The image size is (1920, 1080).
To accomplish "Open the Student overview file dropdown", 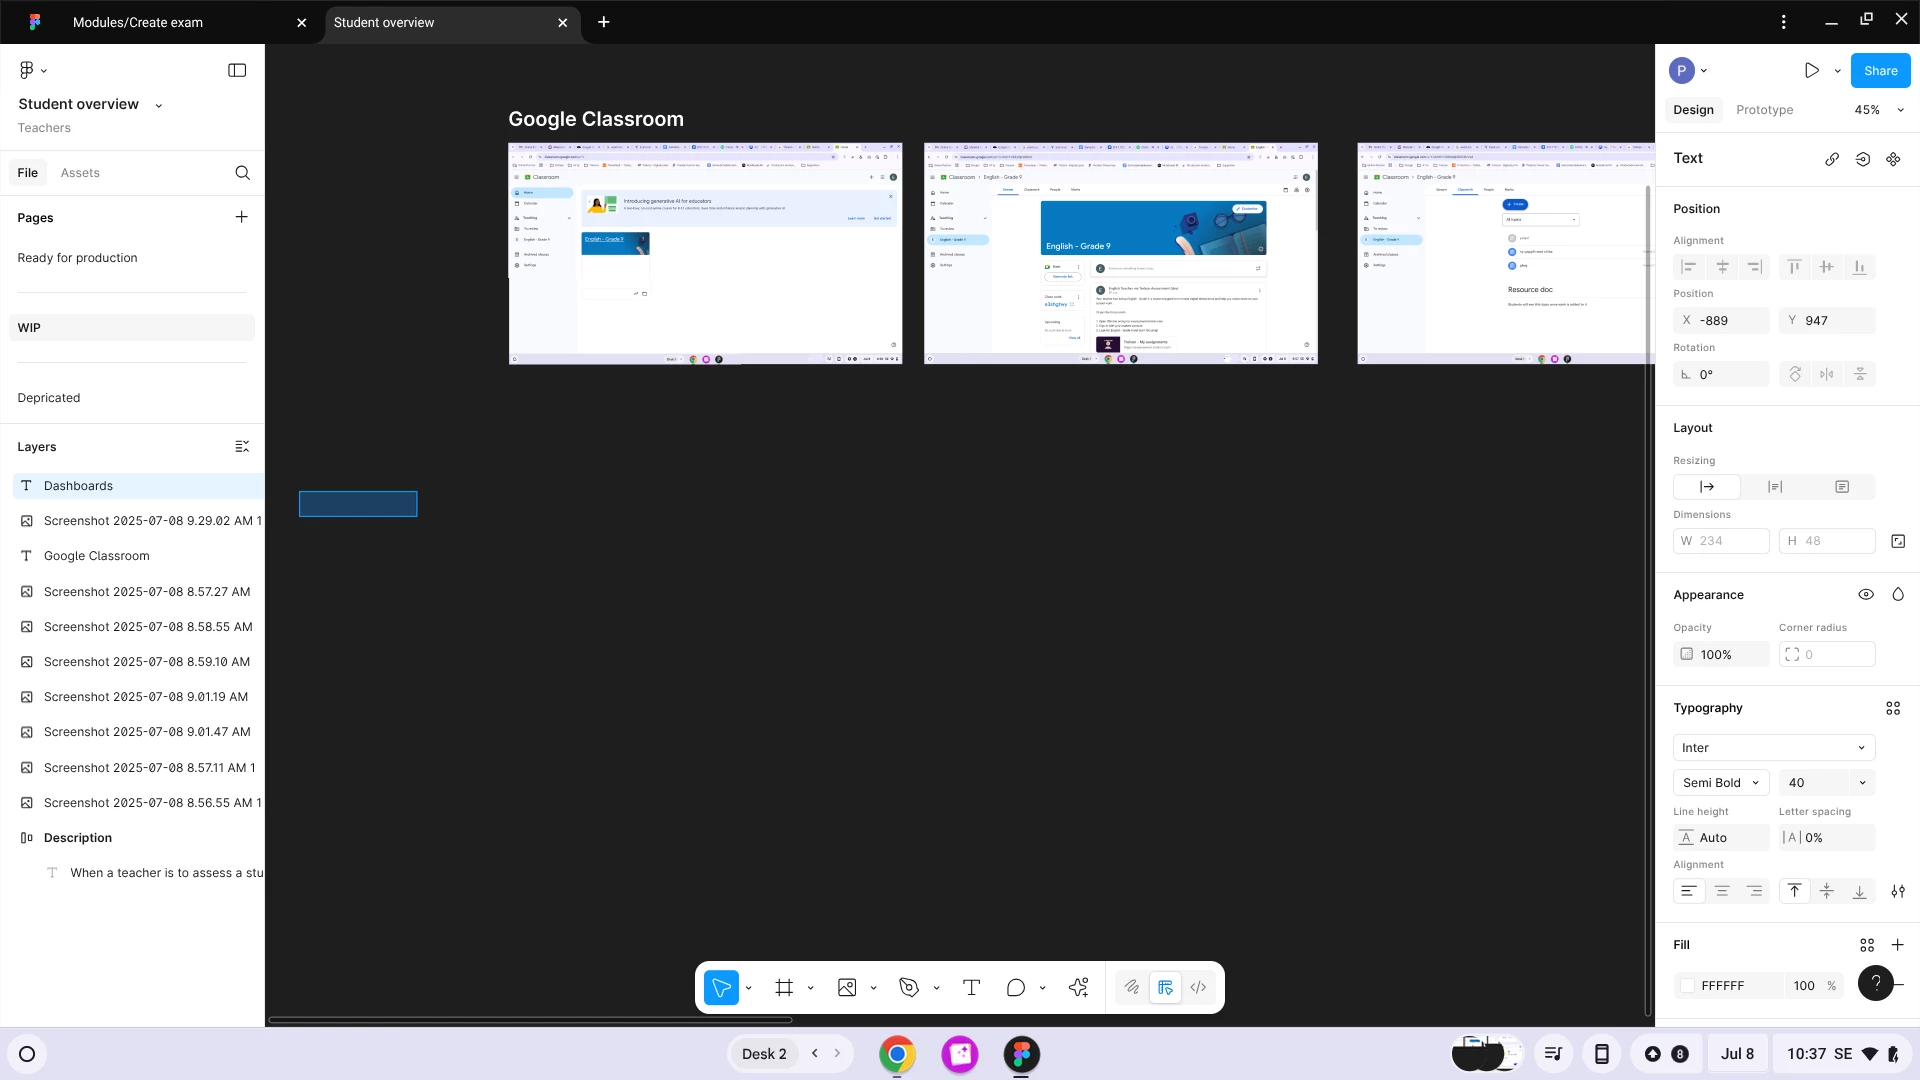I will pyautogui.click(x=159, y=105).
